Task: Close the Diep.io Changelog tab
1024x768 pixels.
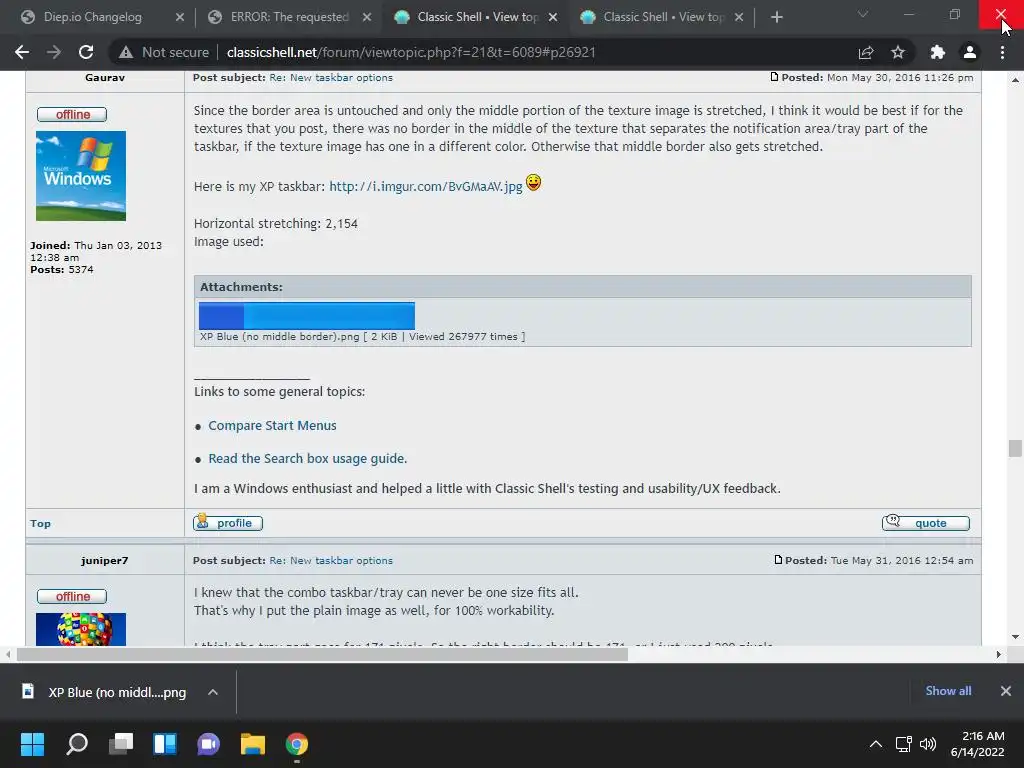Action: [x=180, y=17]
